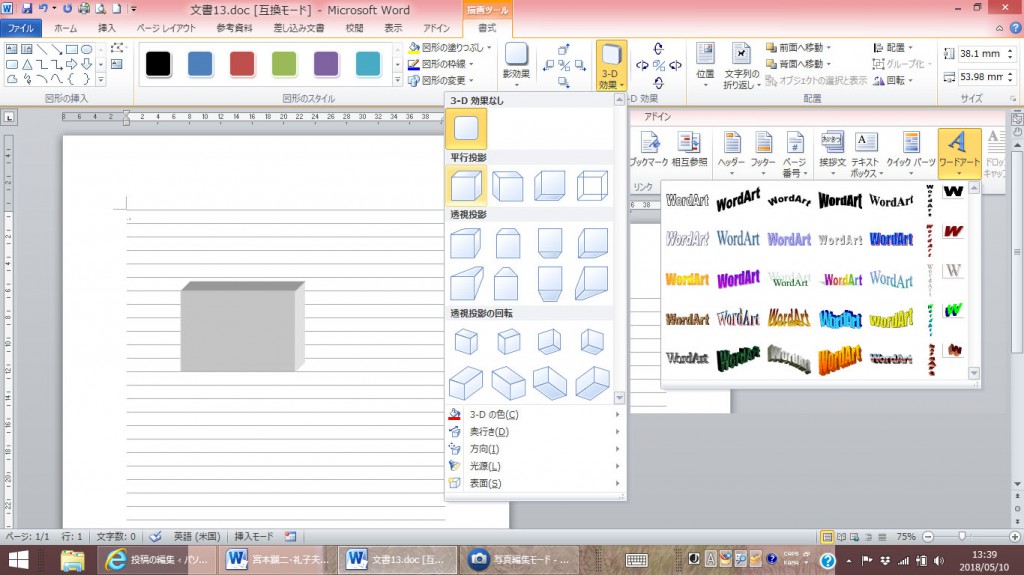1024x575 pixels.
Task: Click the ワードアート button
Action: [x=958, y=152]
